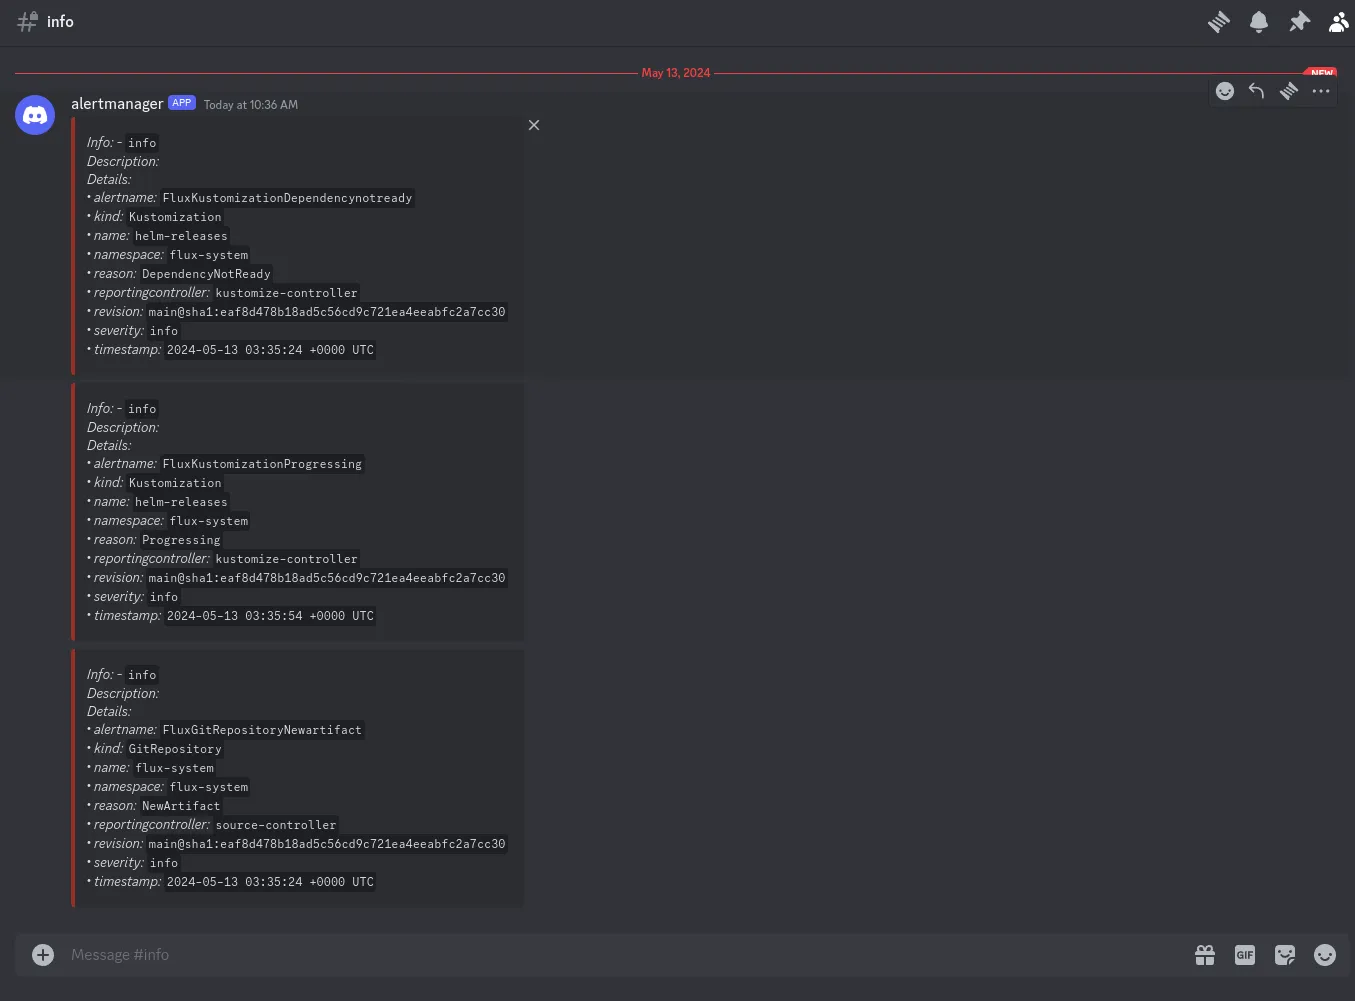Open more options for the message
The width and height of the screenshot is (1355, 1001).
[x=1321, y=92]
